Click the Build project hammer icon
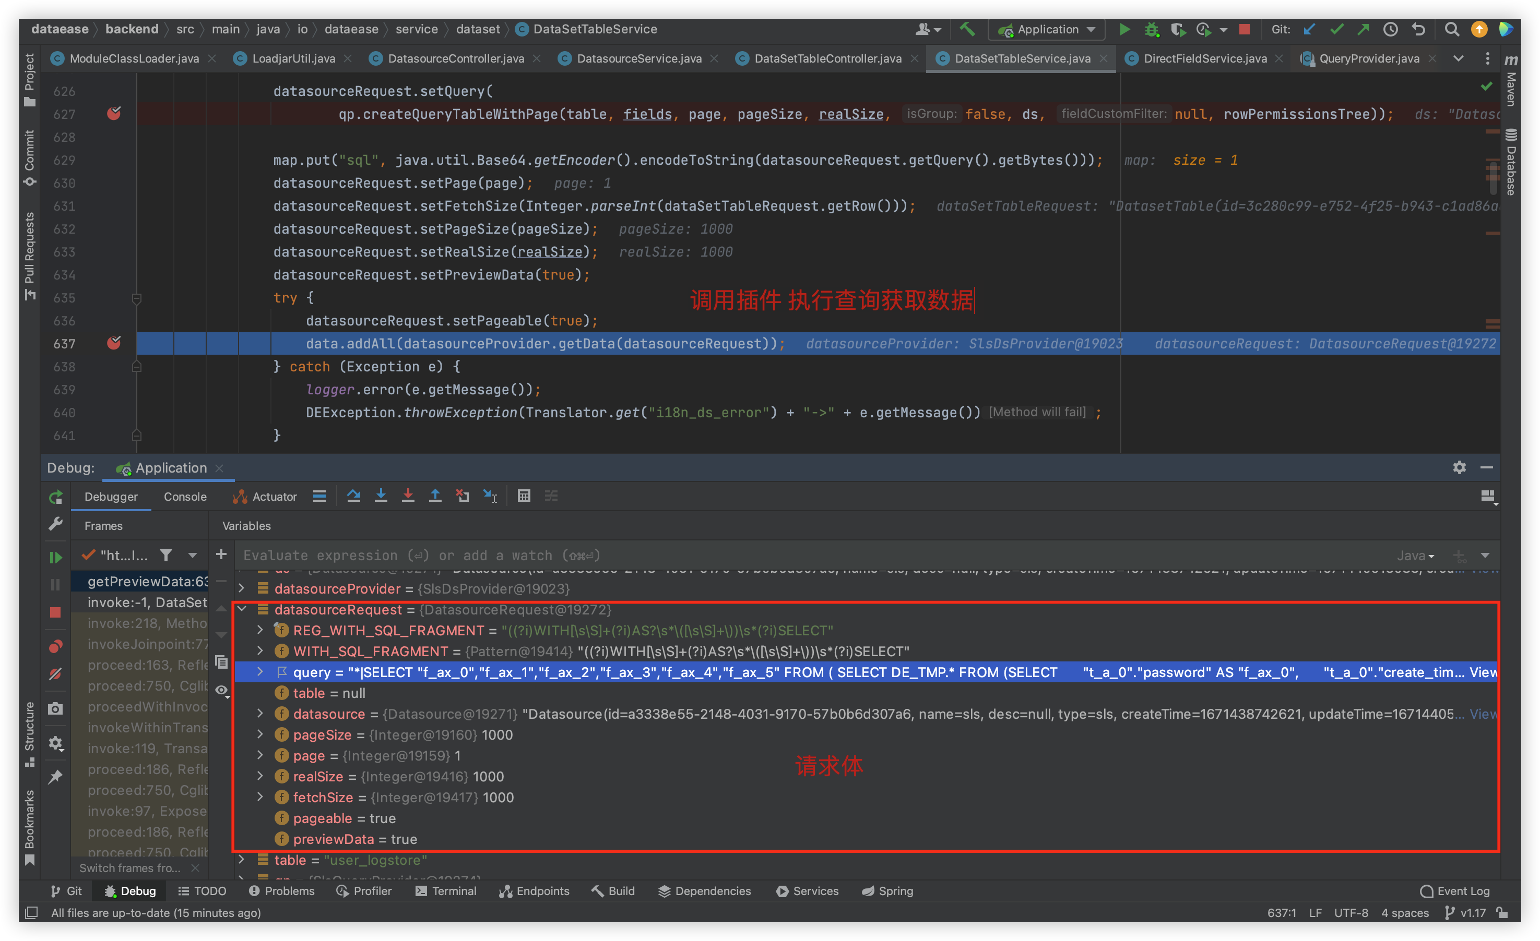Viewport: 1540px width, 941px height. point(967,29)
